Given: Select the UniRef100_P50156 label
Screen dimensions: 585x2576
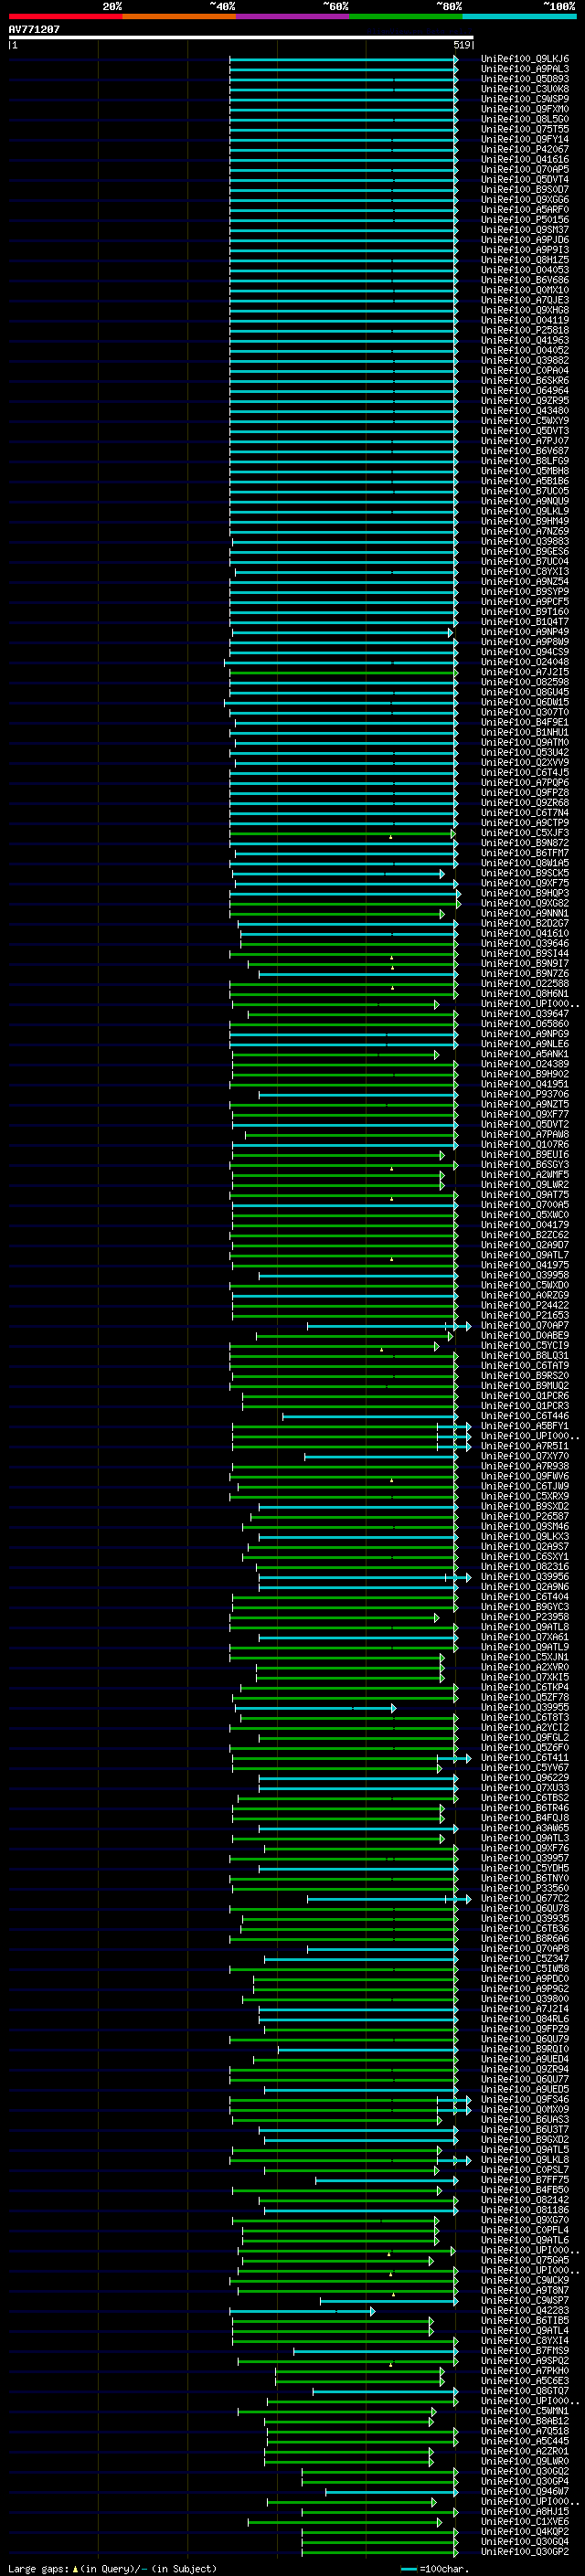Looking at the screenshot, I should click(525, 220).
